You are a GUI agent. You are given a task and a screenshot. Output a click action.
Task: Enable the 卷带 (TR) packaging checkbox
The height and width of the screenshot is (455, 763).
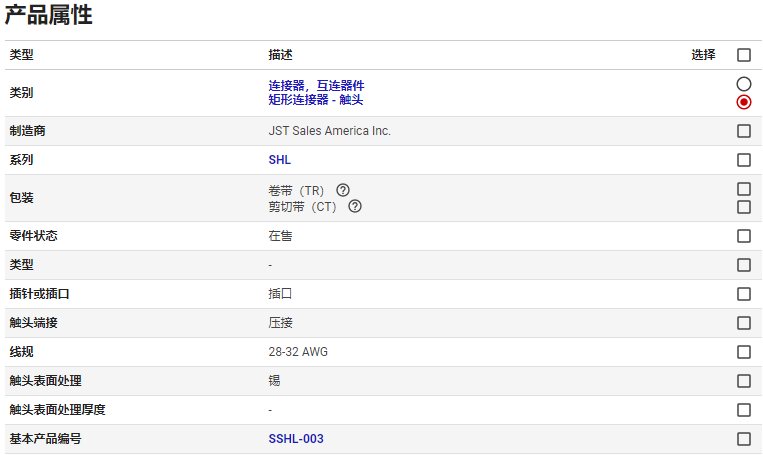click(743, 189)
